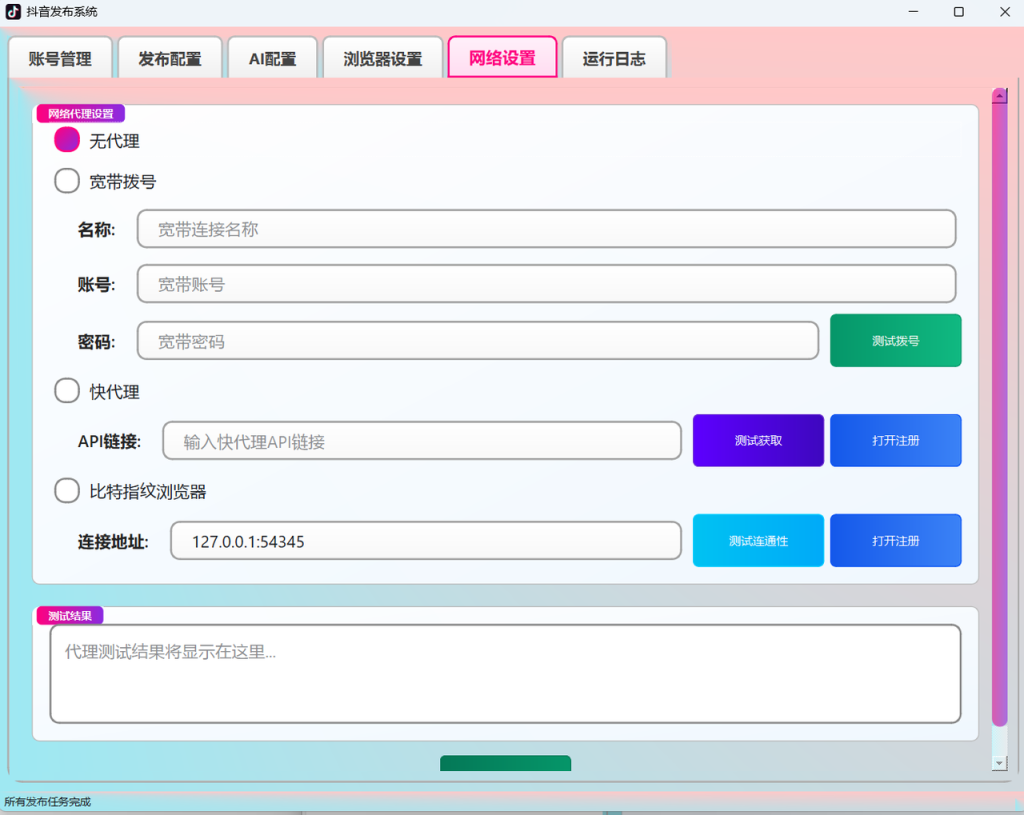Click the scrollbar down arrow
This screenshot has height=815, width=1024.
[x=999, y=763]
